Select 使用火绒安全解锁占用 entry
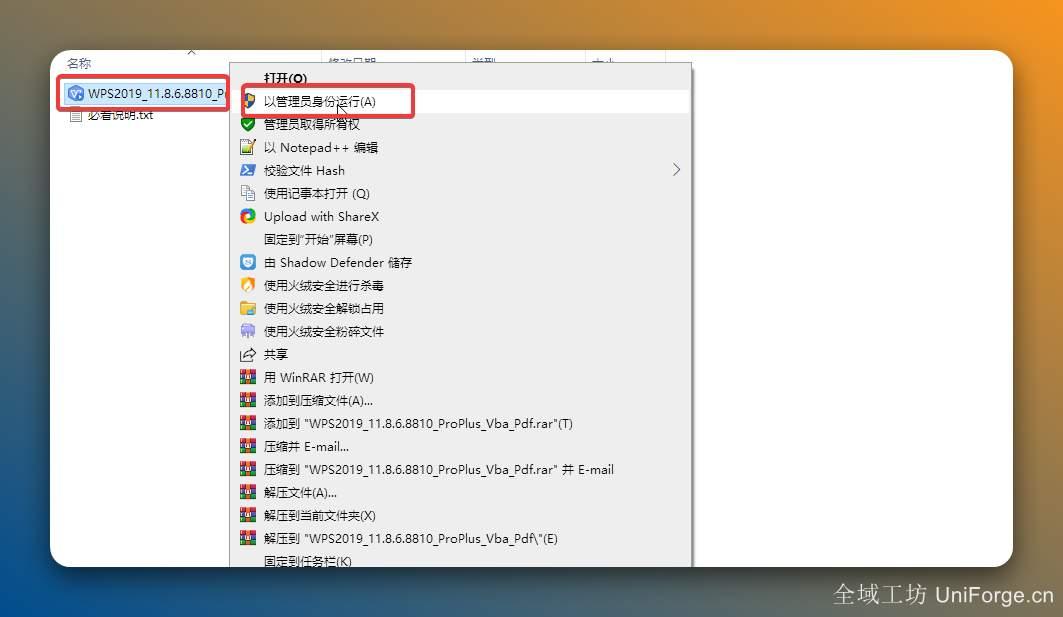The image size is (1063, 617). (x=323, y=308)
